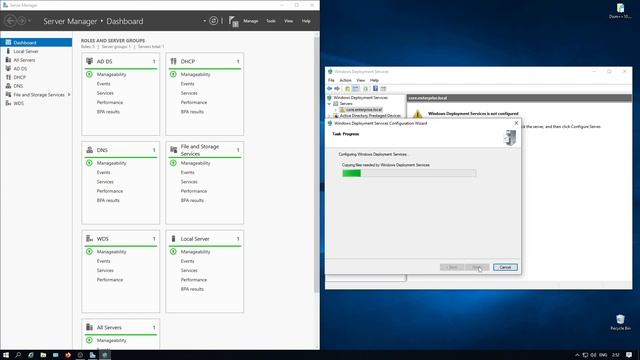The width and height of the screenshot is (640, 360).
Task: Open Events in the WDS tile
Action: point(104,261)
